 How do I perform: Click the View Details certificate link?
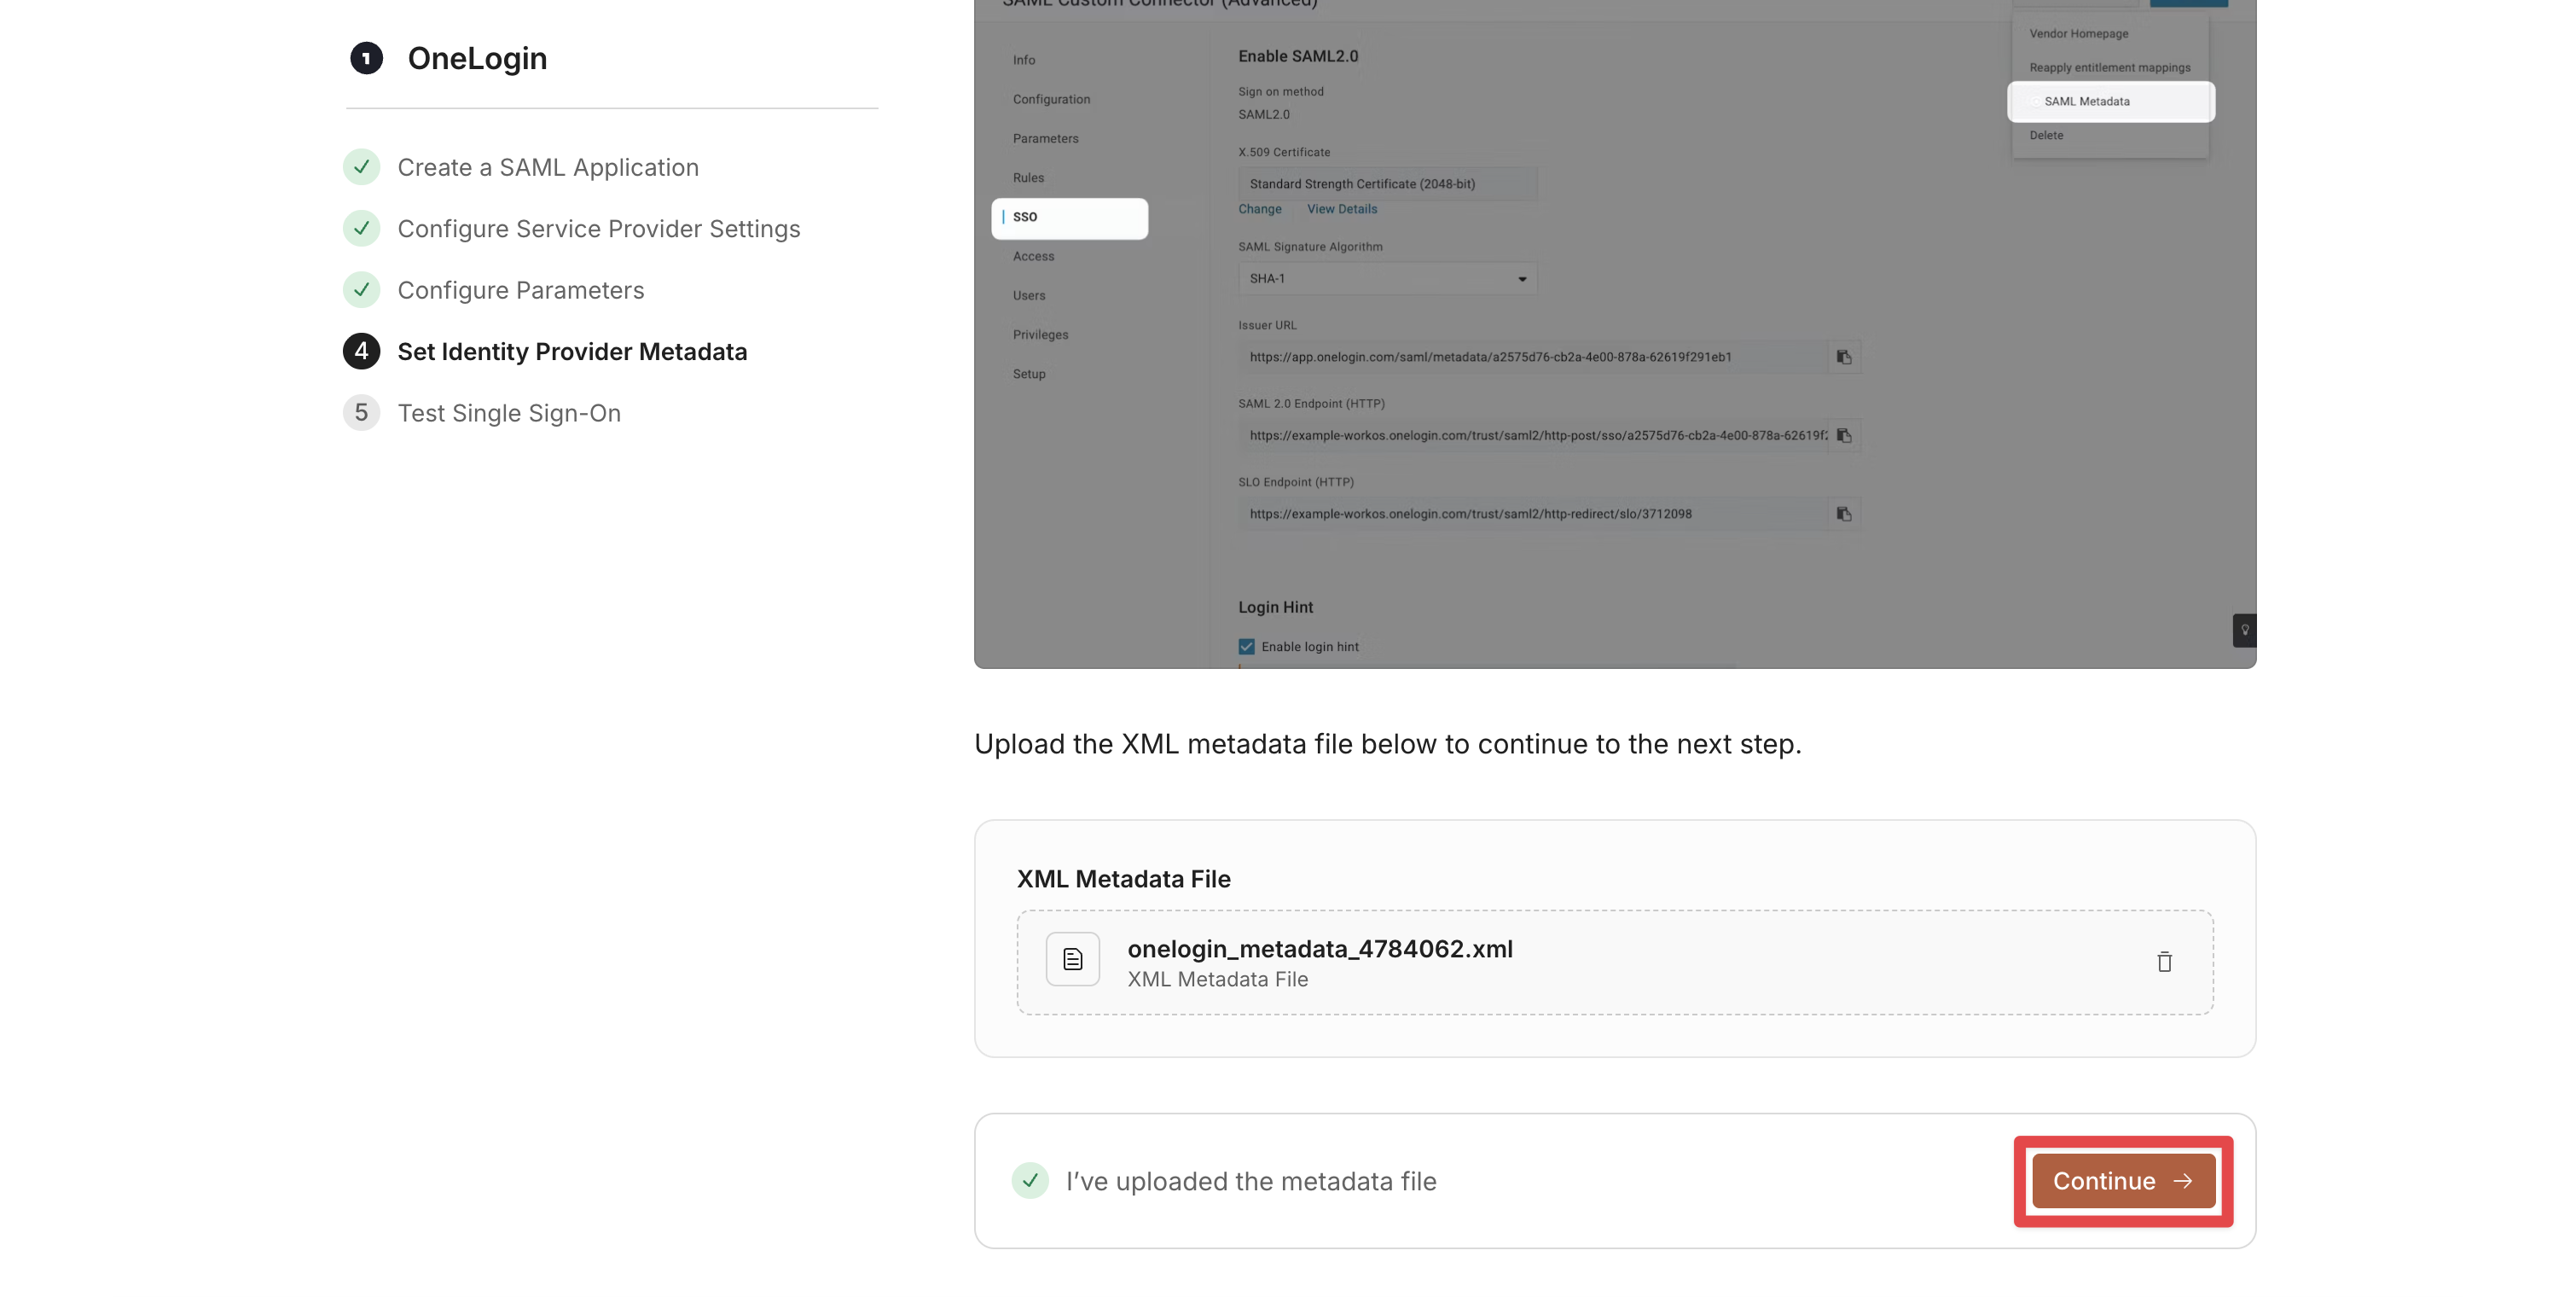1341,209
